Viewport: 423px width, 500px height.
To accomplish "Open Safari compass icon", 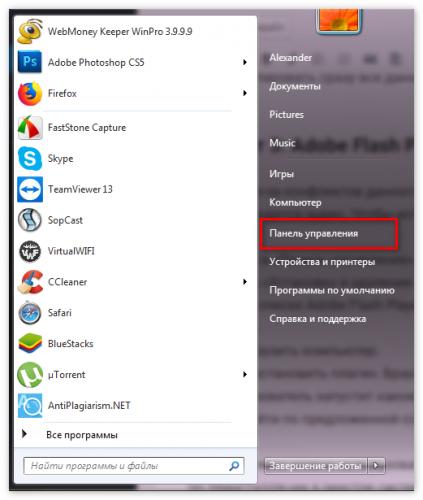I will (30, 313).
